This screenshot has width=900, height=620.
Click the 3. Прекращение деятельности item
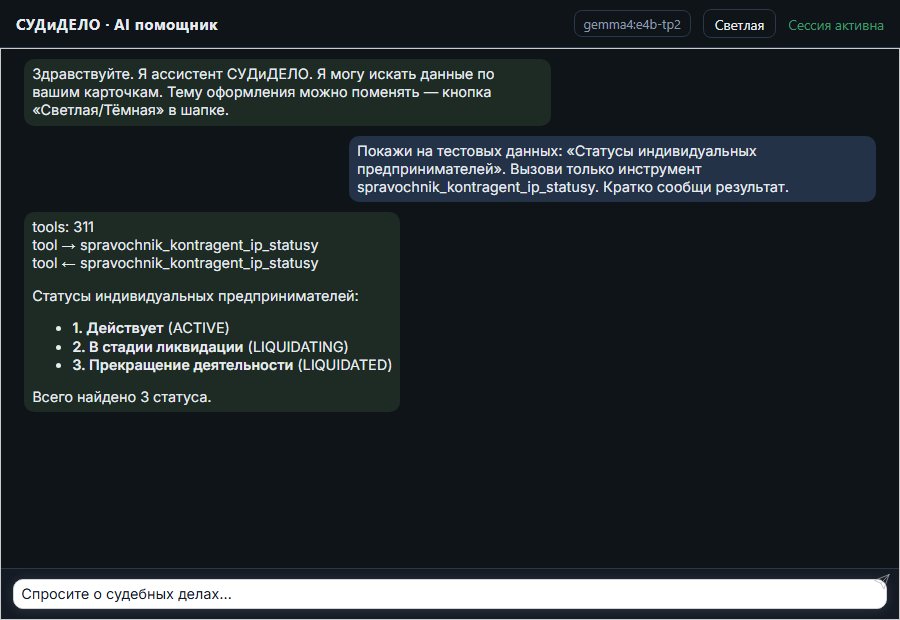point(232,365)
